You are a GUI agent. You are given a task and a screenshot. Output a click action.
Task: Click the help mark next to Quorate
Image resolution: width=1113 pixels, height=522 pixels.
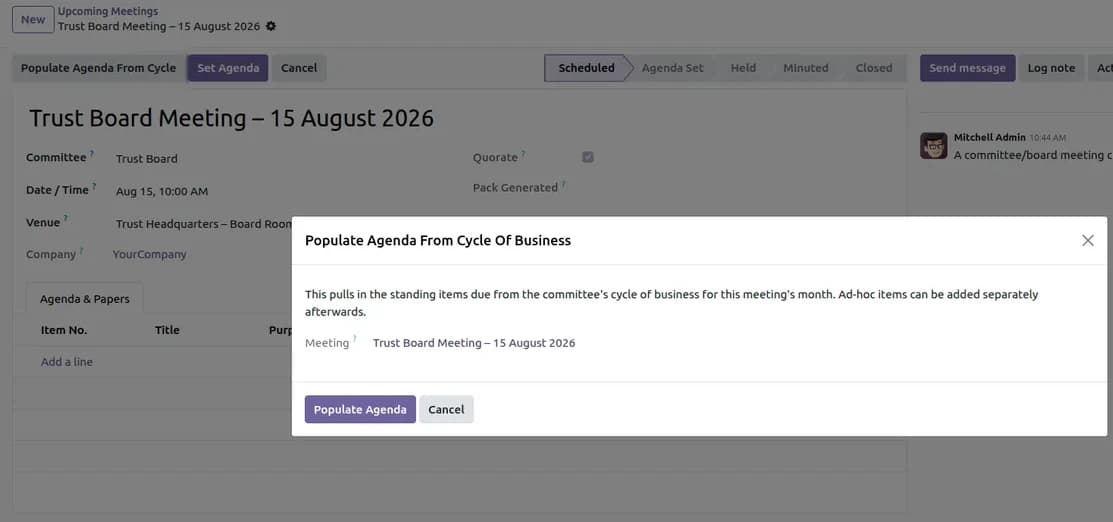(x=524, y=154)
